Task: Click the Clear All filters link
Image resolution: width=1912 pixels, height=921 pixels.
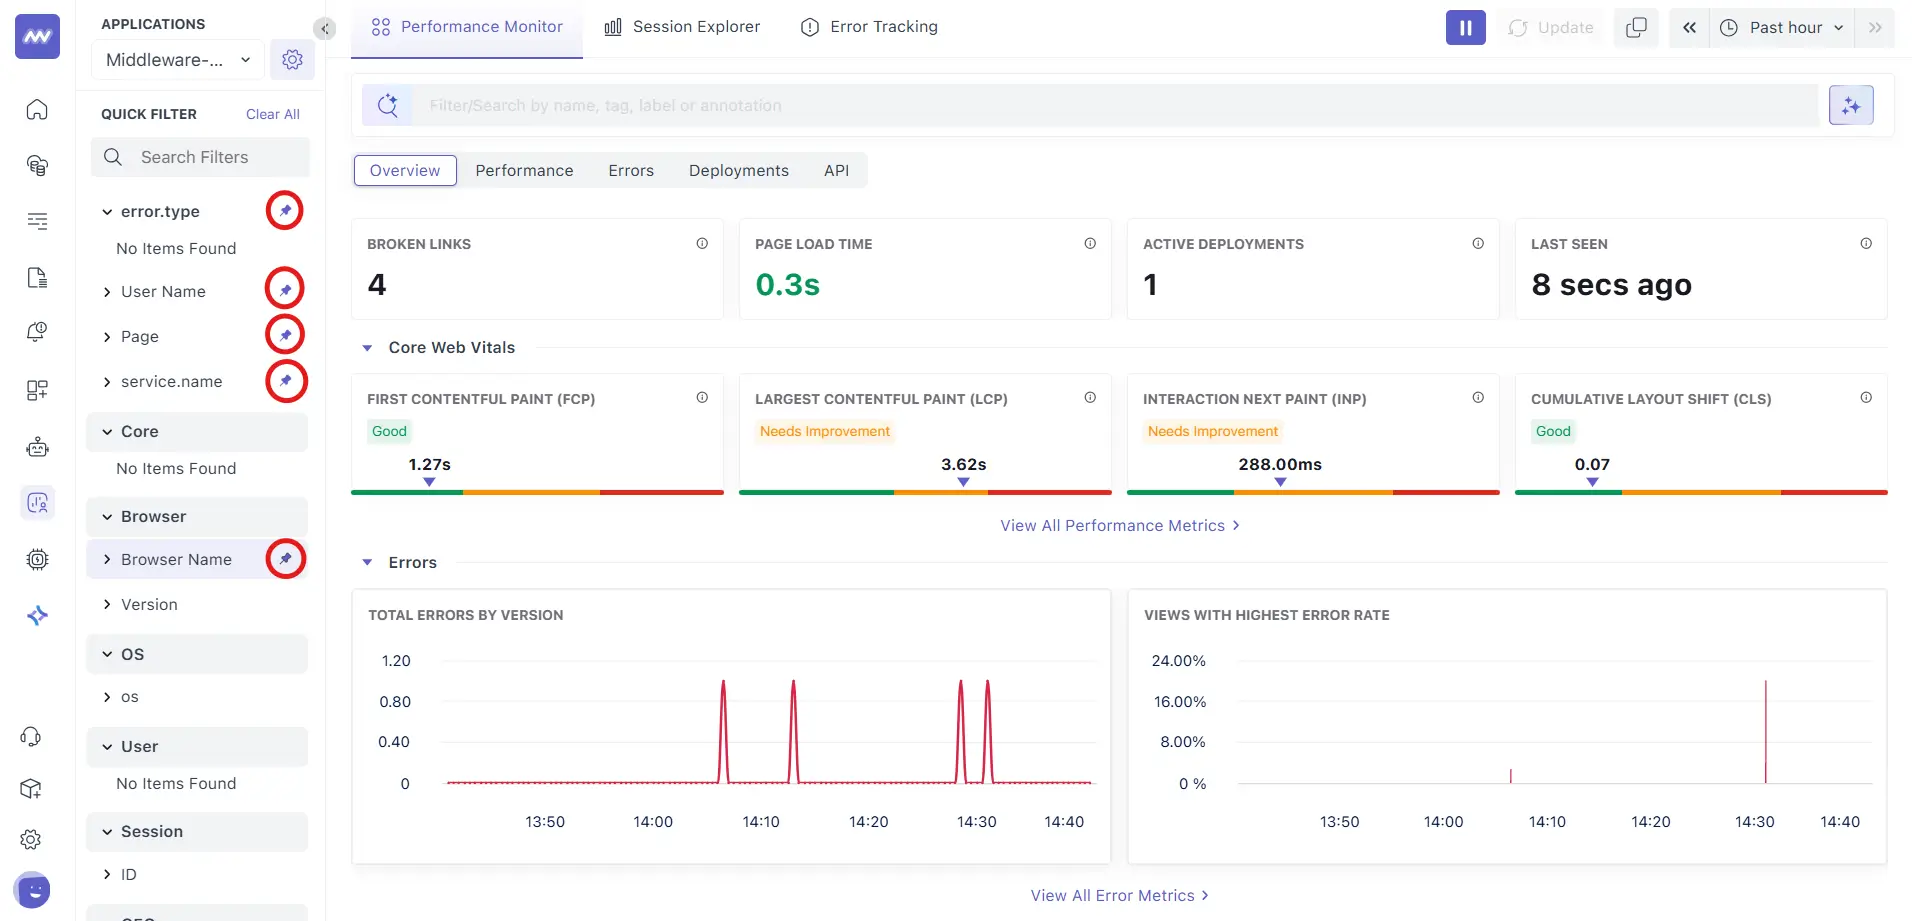Action: [272, 113]
